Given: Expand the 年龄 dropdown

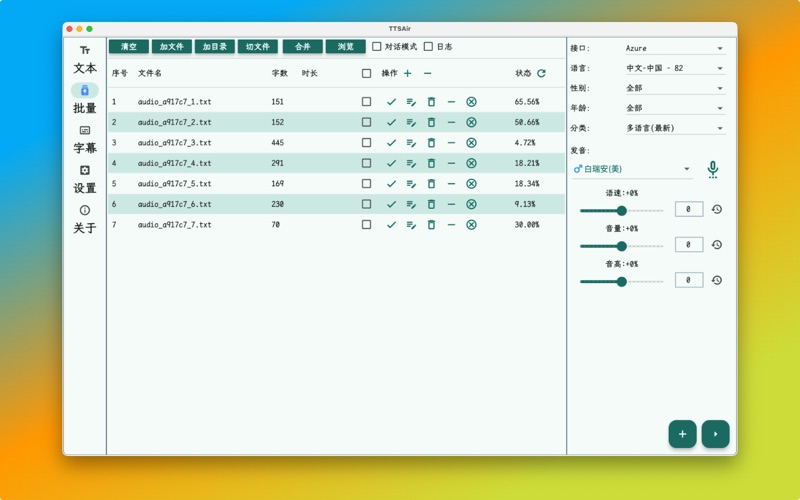Looking at the screenshot, I should (x=674, y=108).
